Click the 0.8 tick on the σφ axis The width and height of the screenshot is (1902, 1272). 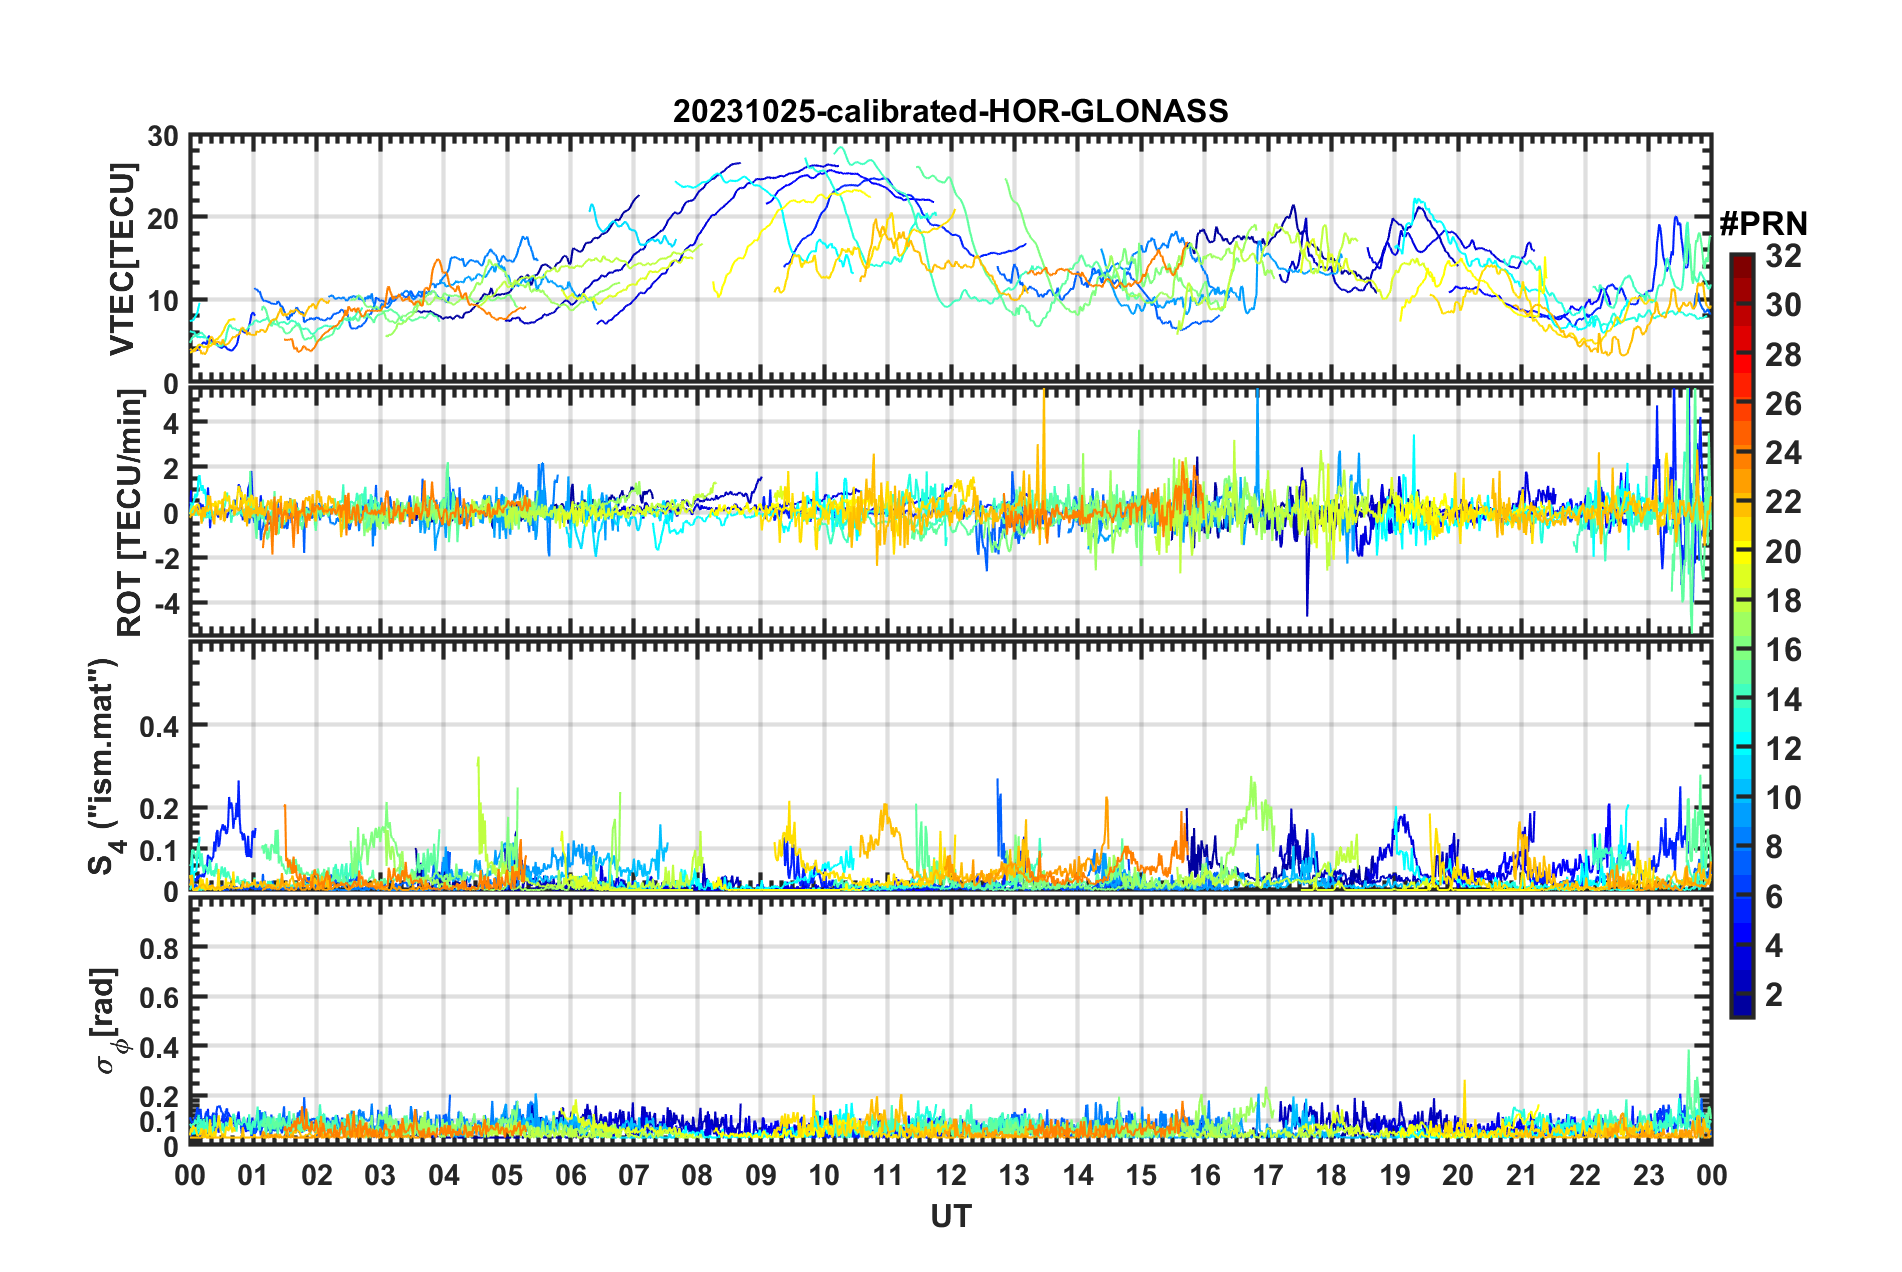click(x=160, y=948)
